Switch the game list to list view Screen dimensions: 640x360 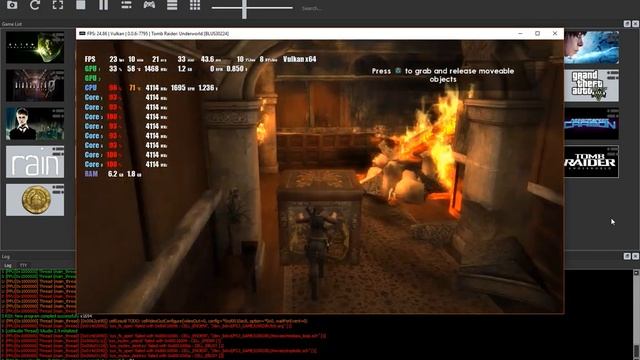(x=172, y=5)
